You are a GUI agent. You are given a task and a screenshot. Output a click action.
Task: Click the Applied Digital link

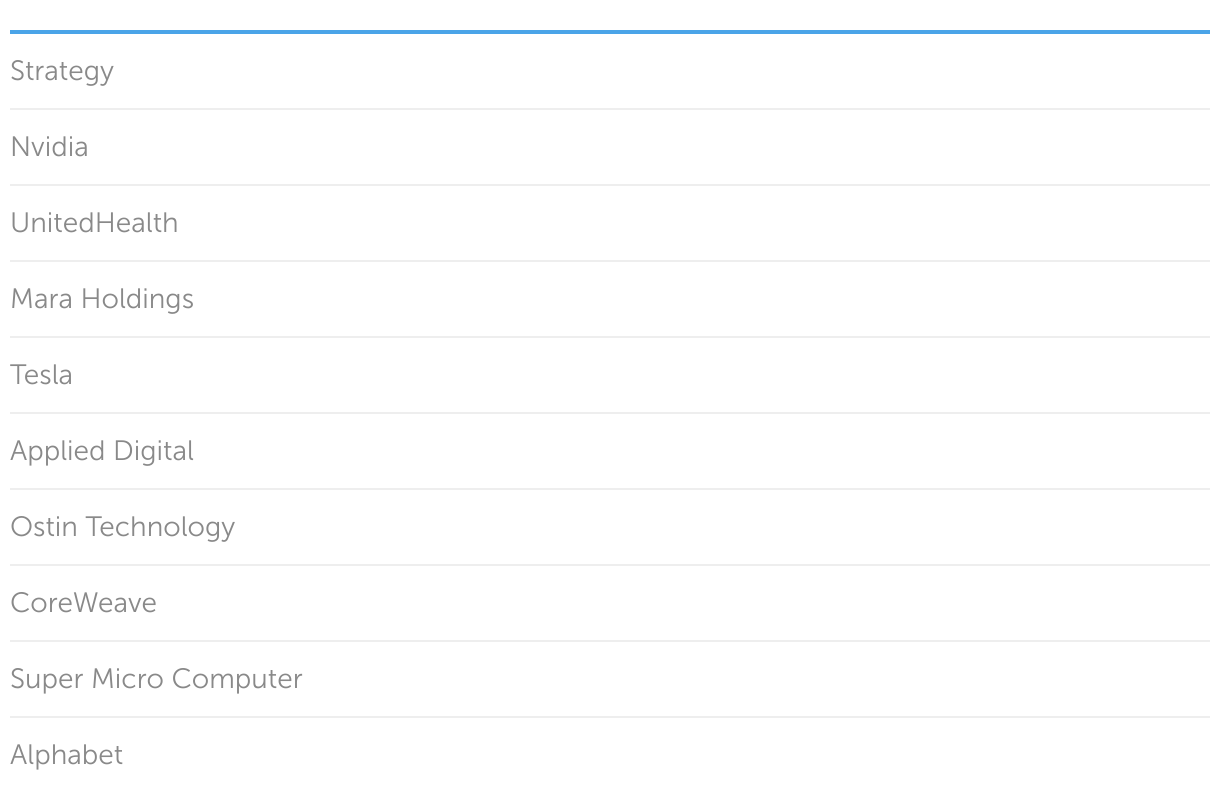(x=102, y=451)
